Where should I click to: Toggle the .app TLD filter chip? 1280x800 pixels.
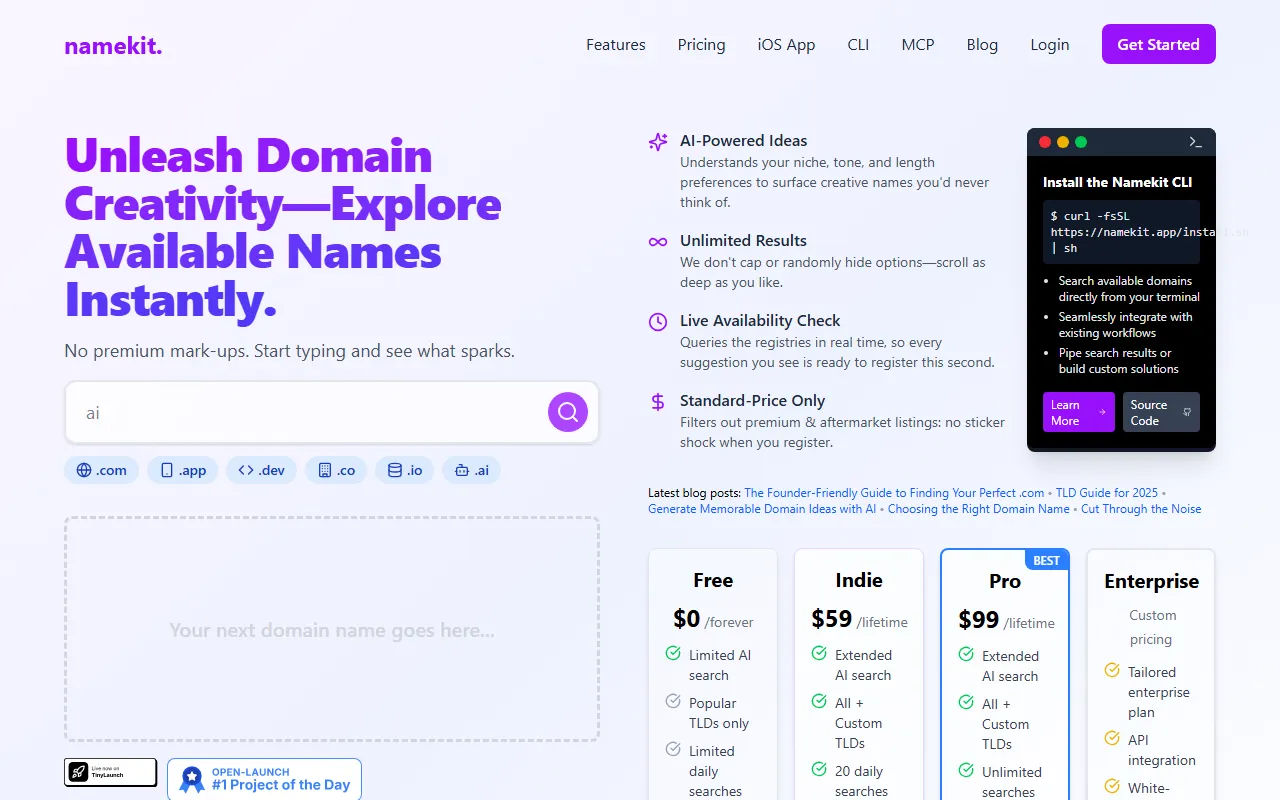[183, 470]
